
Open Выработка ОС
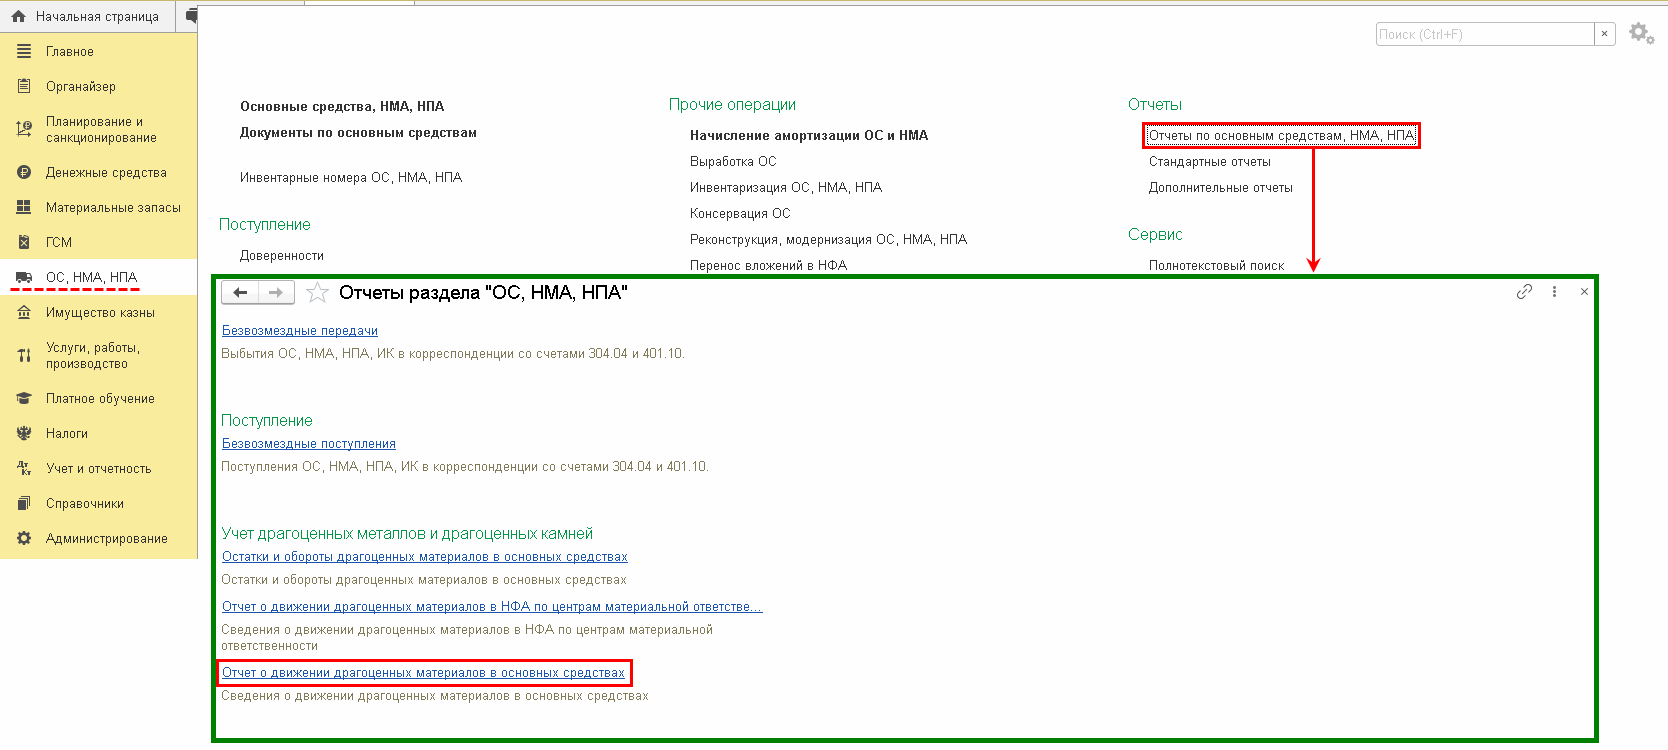(x=733, y=161)
